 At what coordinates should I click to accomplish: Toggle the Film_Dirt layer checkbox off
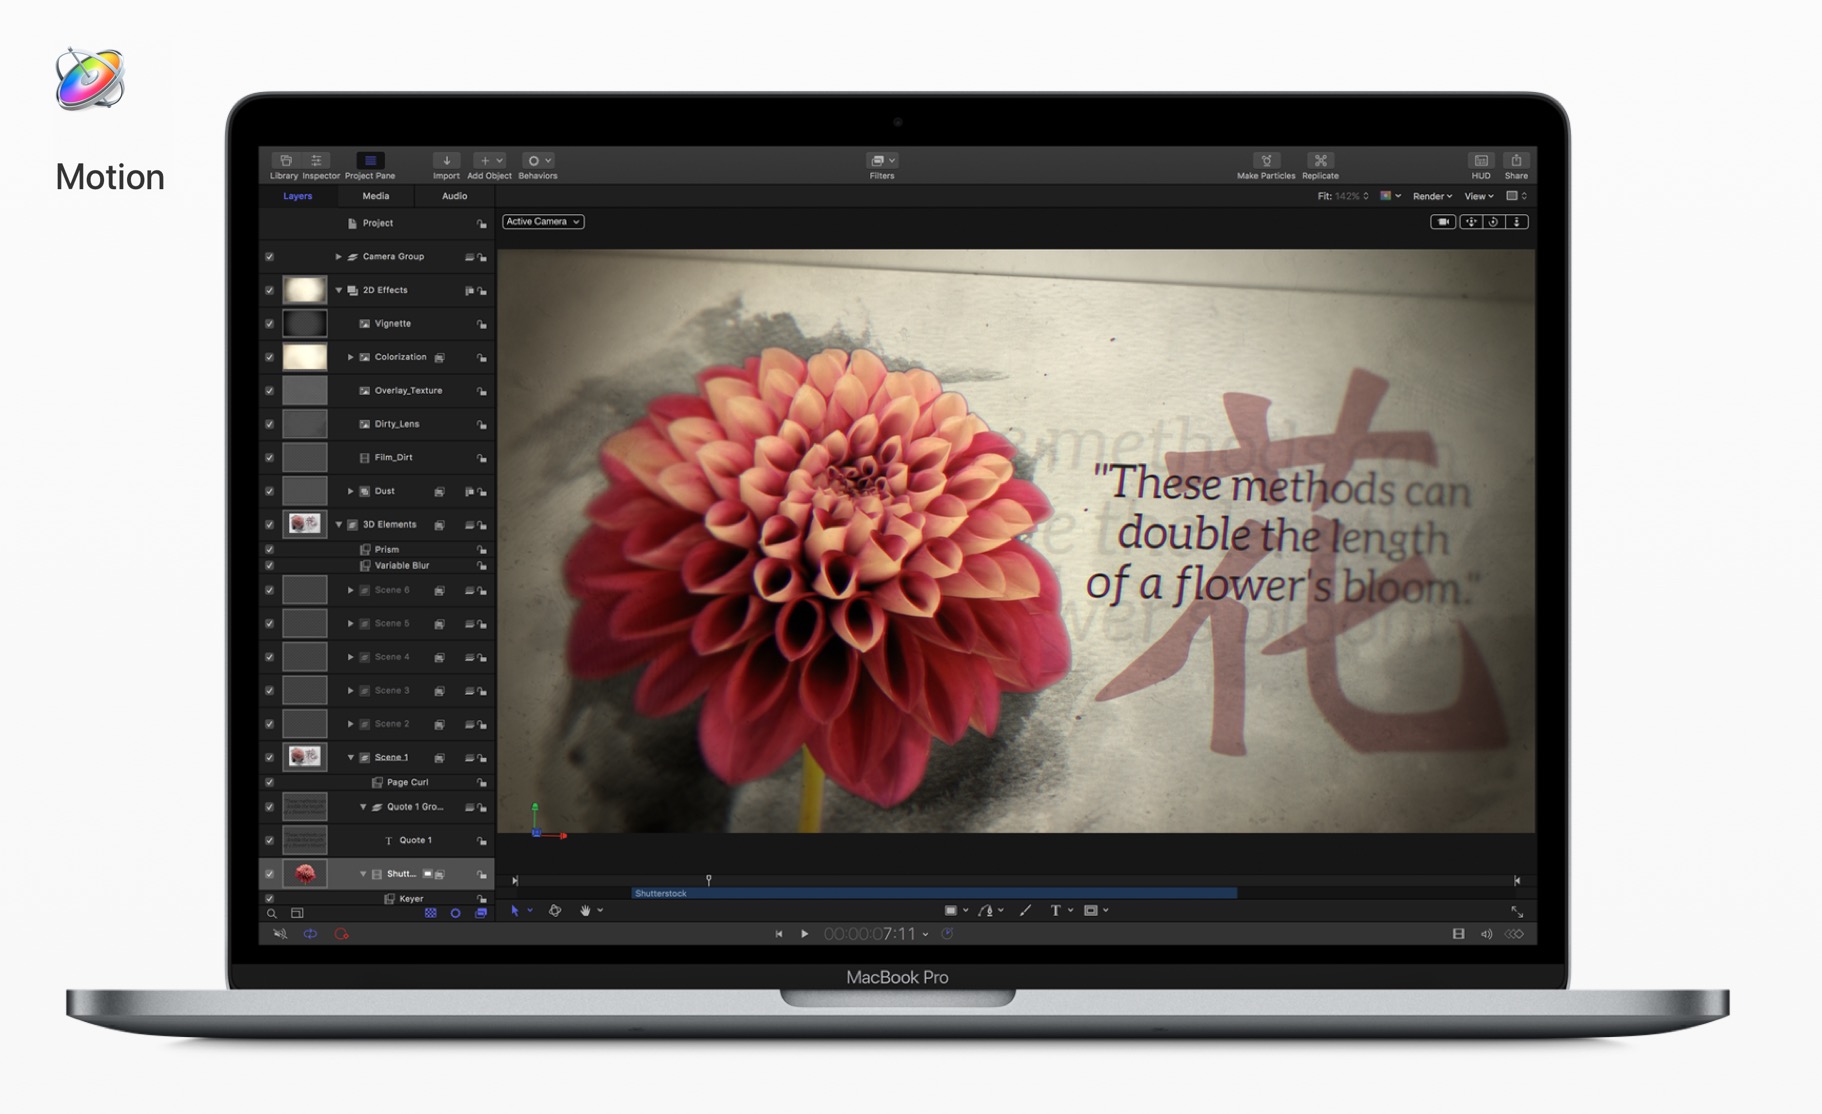[x=269, y=457]
